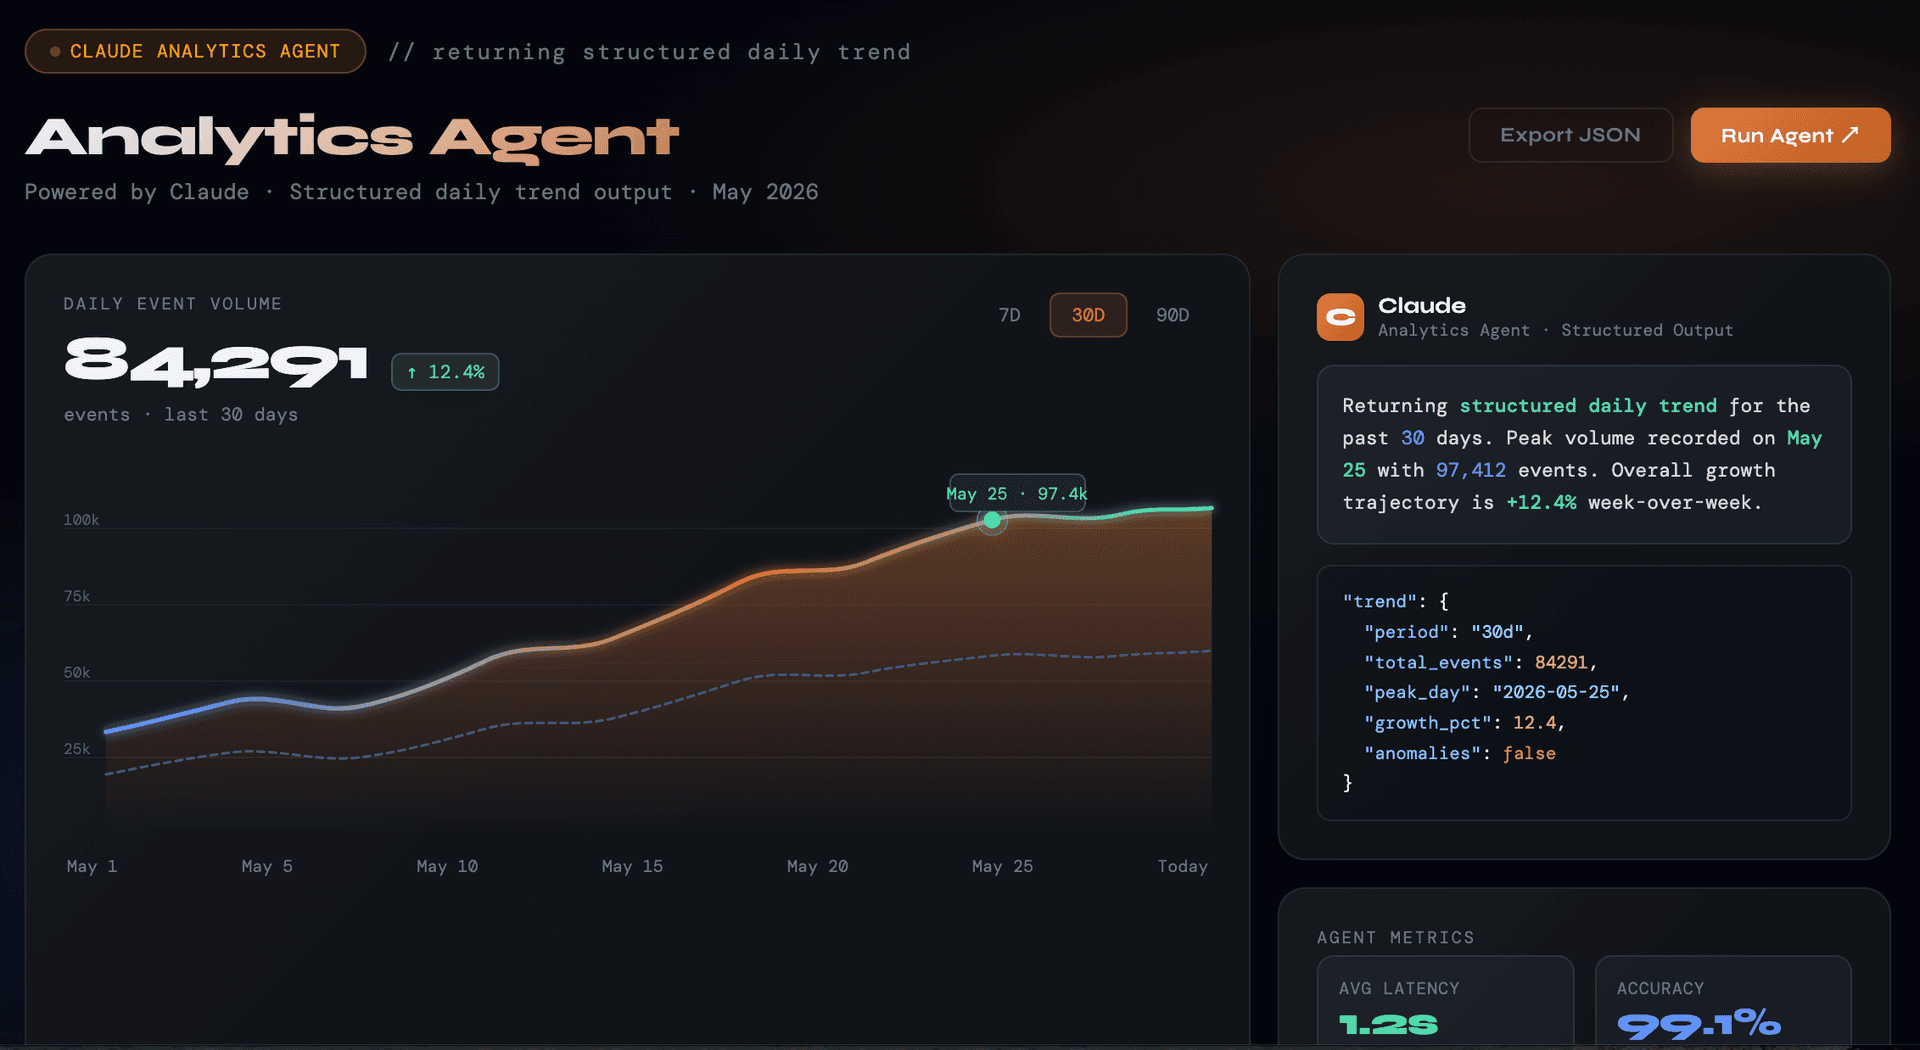
Task: Click the Avg Latency metric card
Action: 1445,1003
